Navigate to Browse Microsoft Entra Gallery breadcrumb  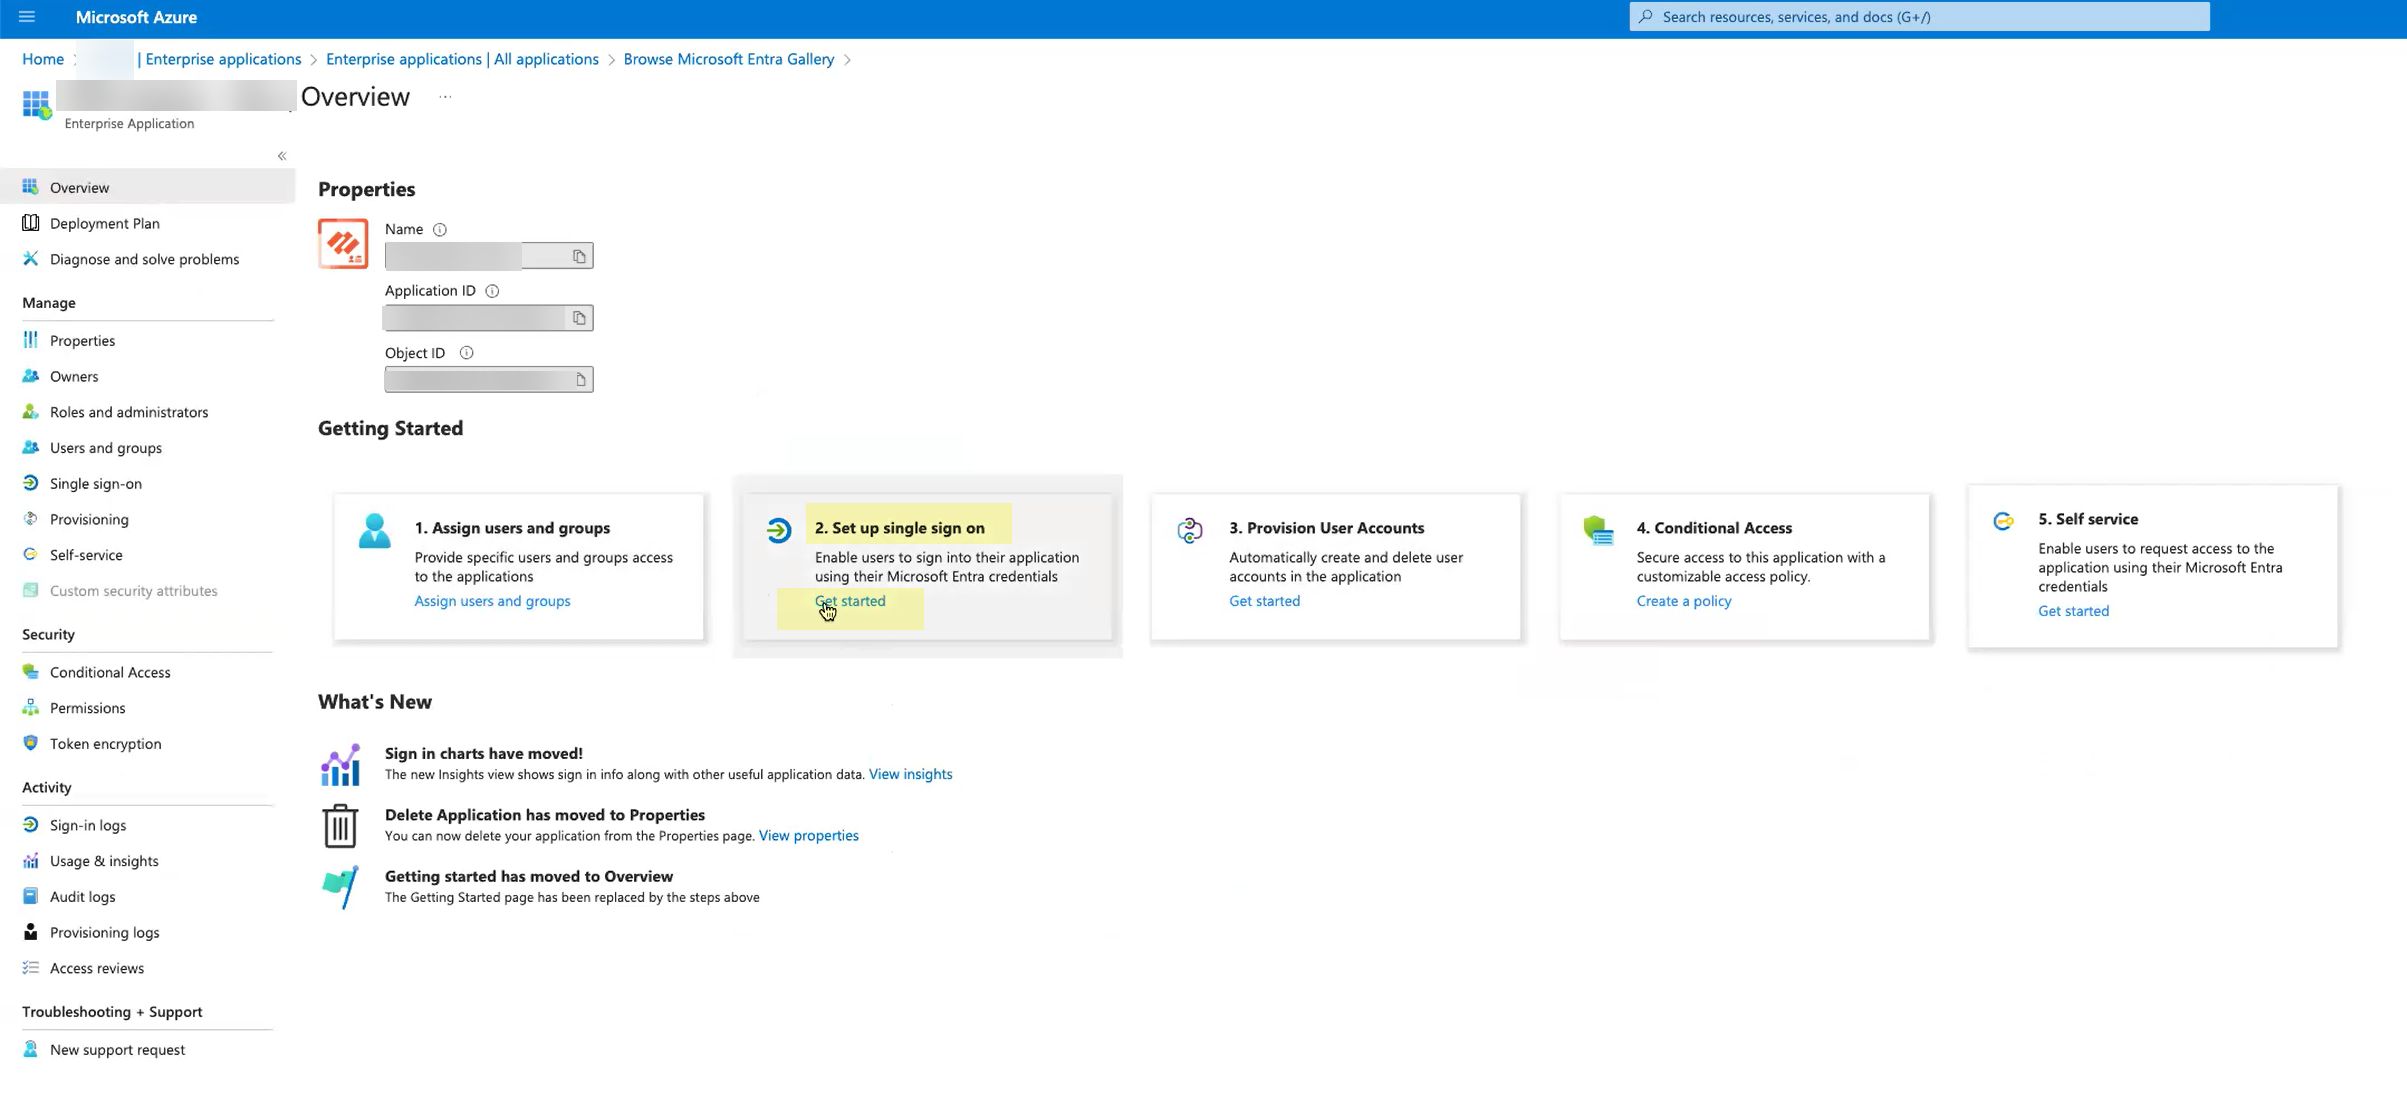point(728,59)
